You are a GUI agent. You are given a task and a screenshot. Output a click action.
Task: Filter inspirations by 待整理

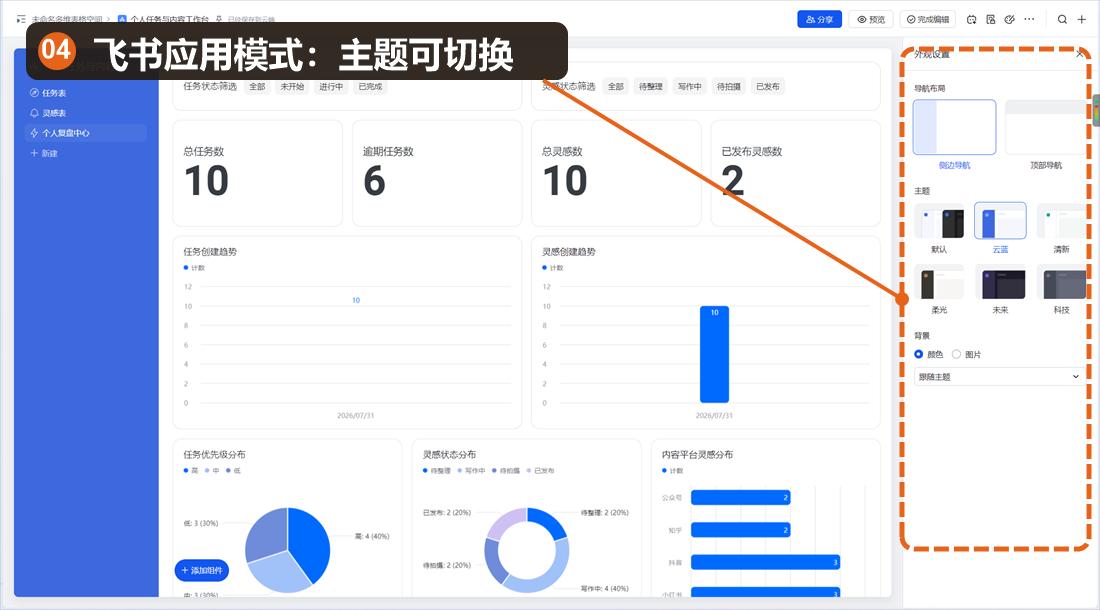650,86
